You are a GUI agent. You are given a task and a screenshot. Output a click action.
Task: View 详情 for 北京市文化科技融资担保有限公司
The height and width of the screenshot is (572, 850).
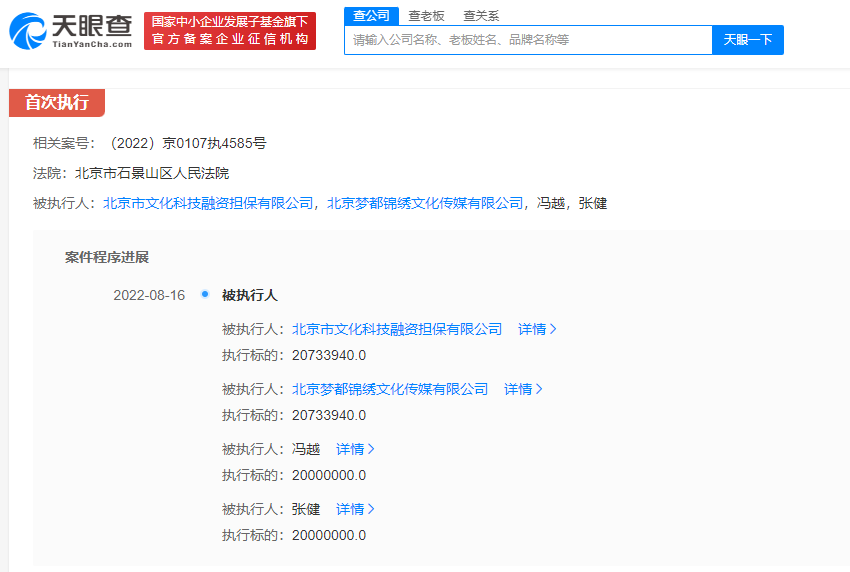(x=537, y=329)
